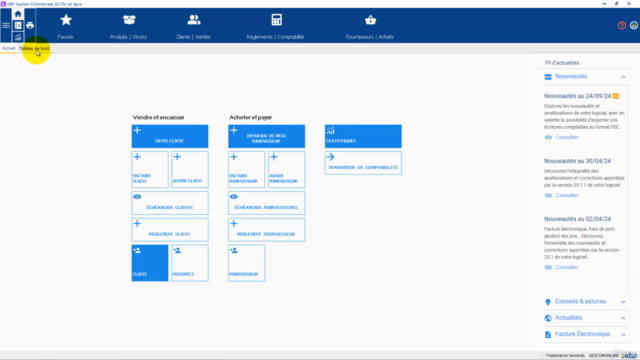The height and width of the screenshot is (360, 640).
Task: Add a Règlement fournisseur
Action: pyautogui.click(x=267, y=229)
